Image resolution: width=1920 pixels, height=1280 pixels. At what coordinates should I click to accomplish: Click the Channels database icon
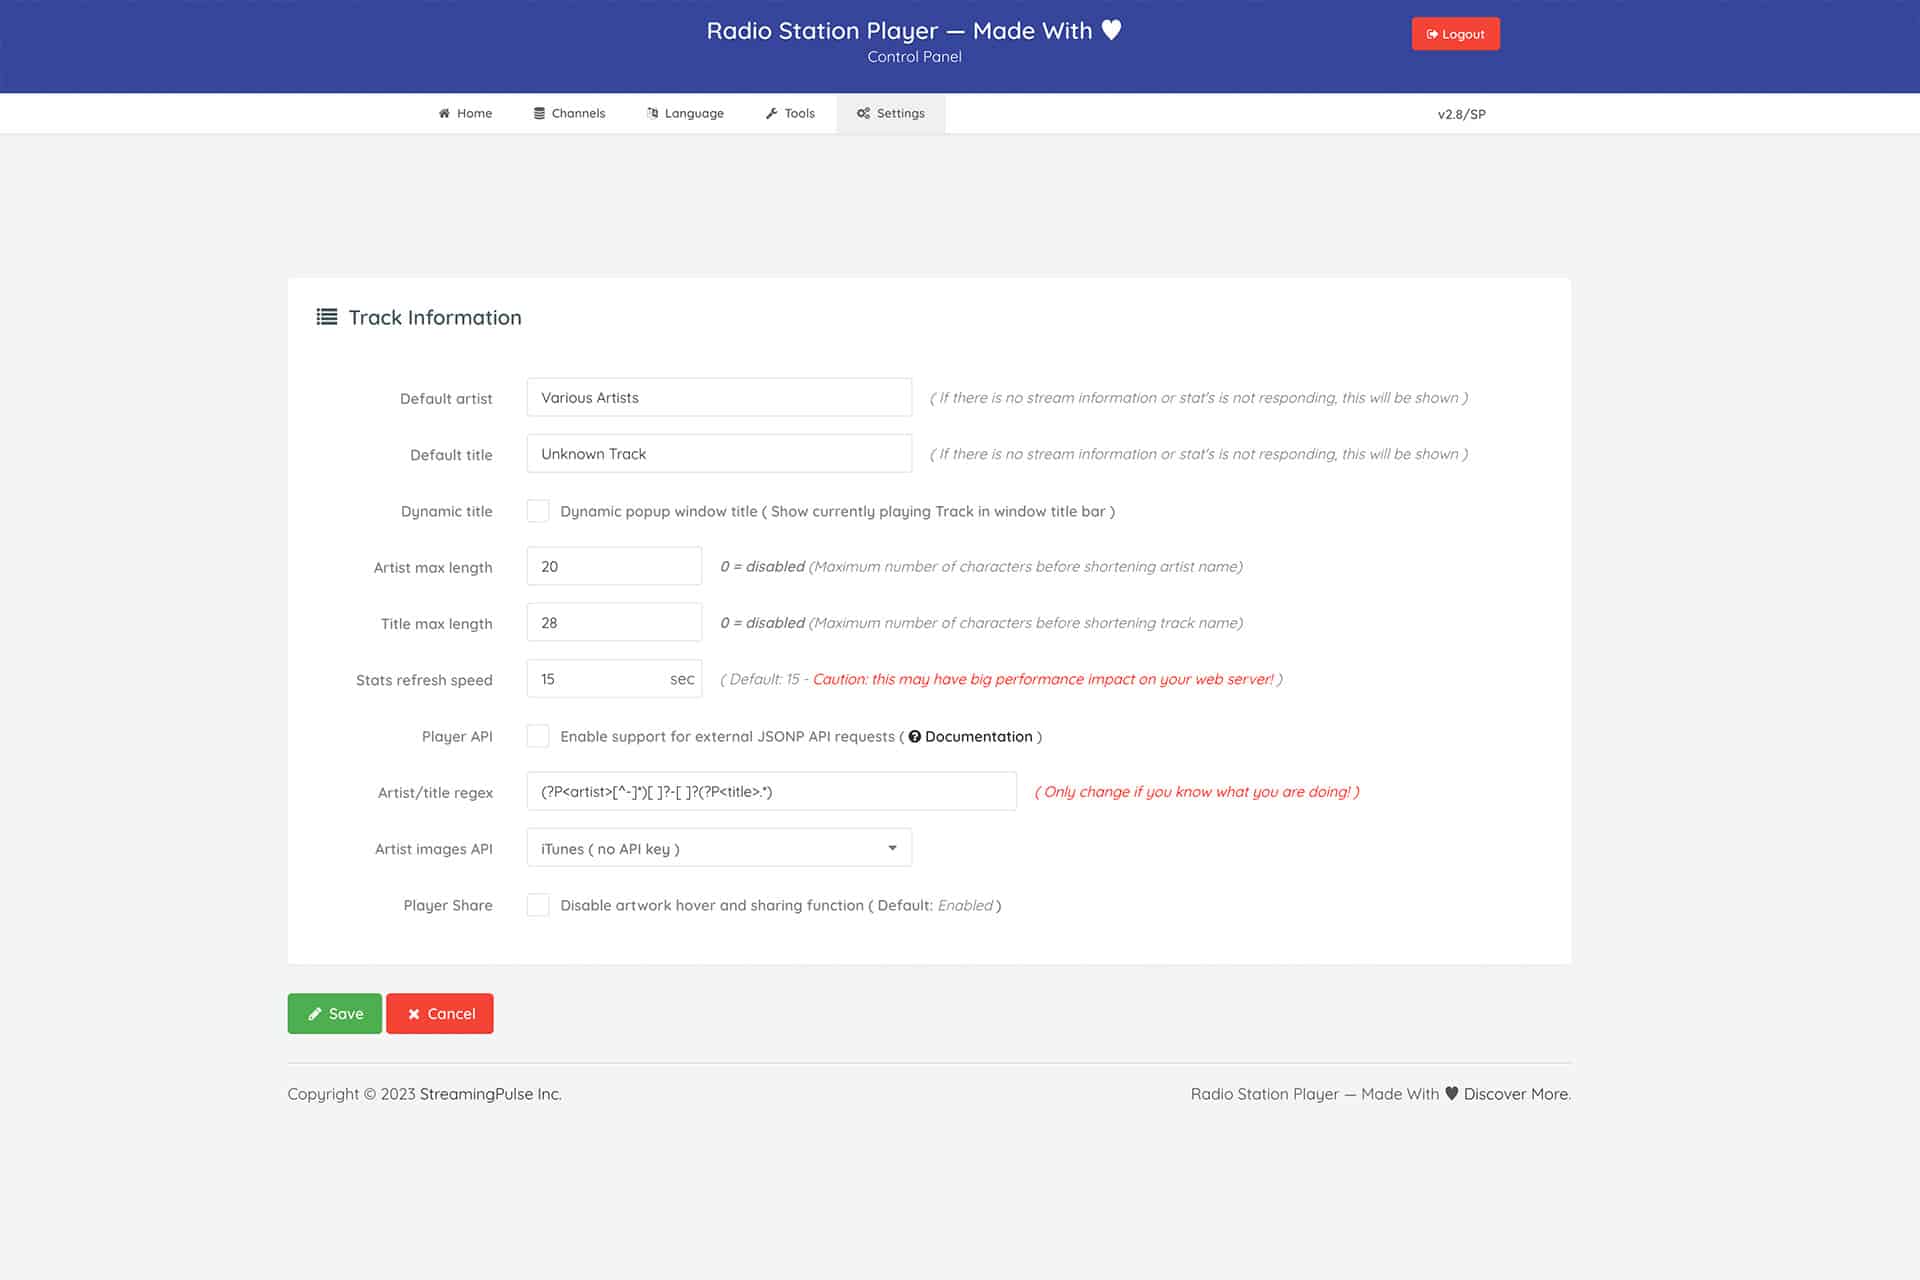click(539, 113)
